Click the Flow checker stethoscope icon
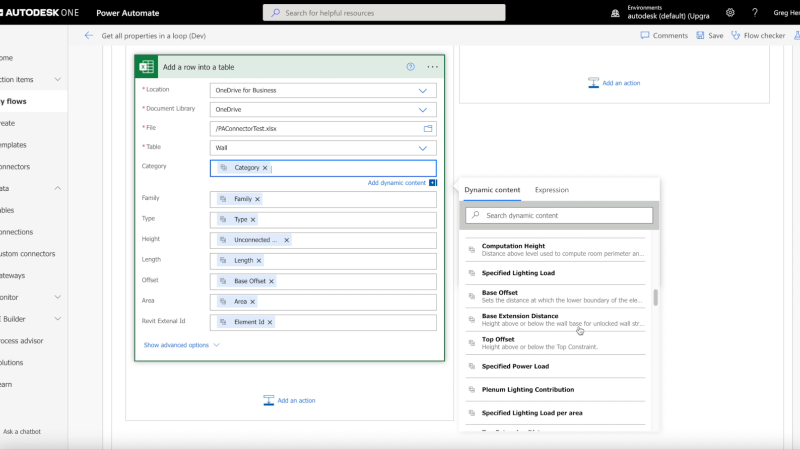Screen dimensions: 800x450 (x=735, y=35)
